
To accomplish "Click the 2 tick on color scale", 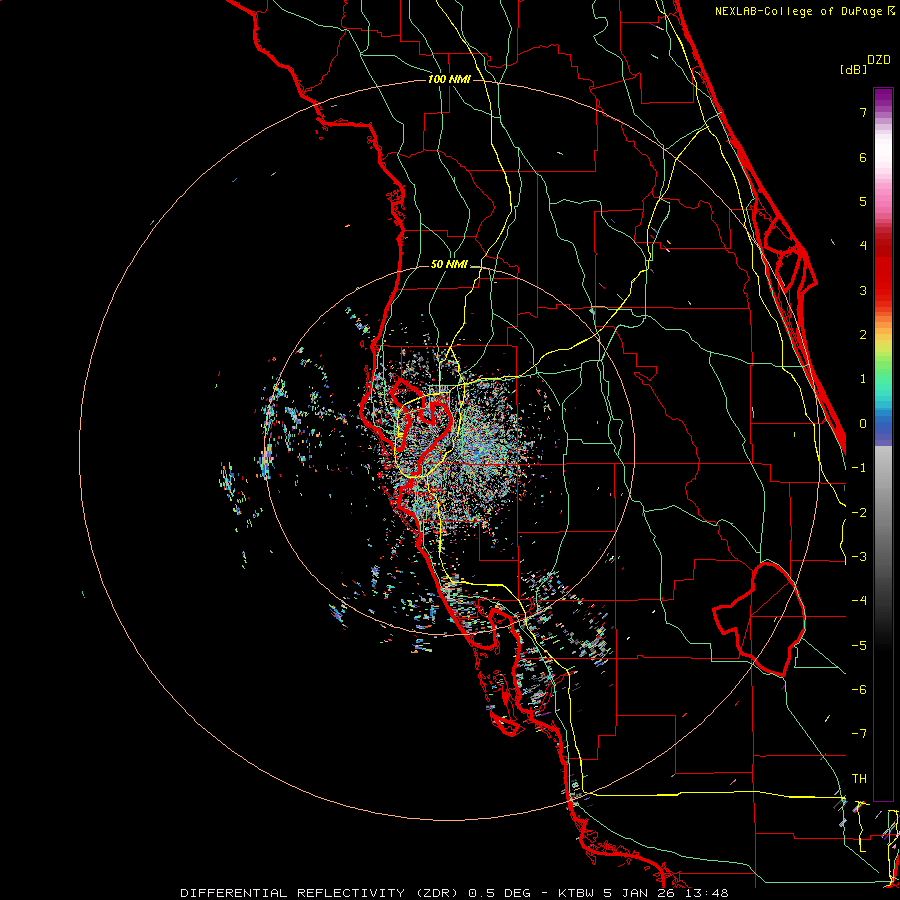I will coord(863,335).
